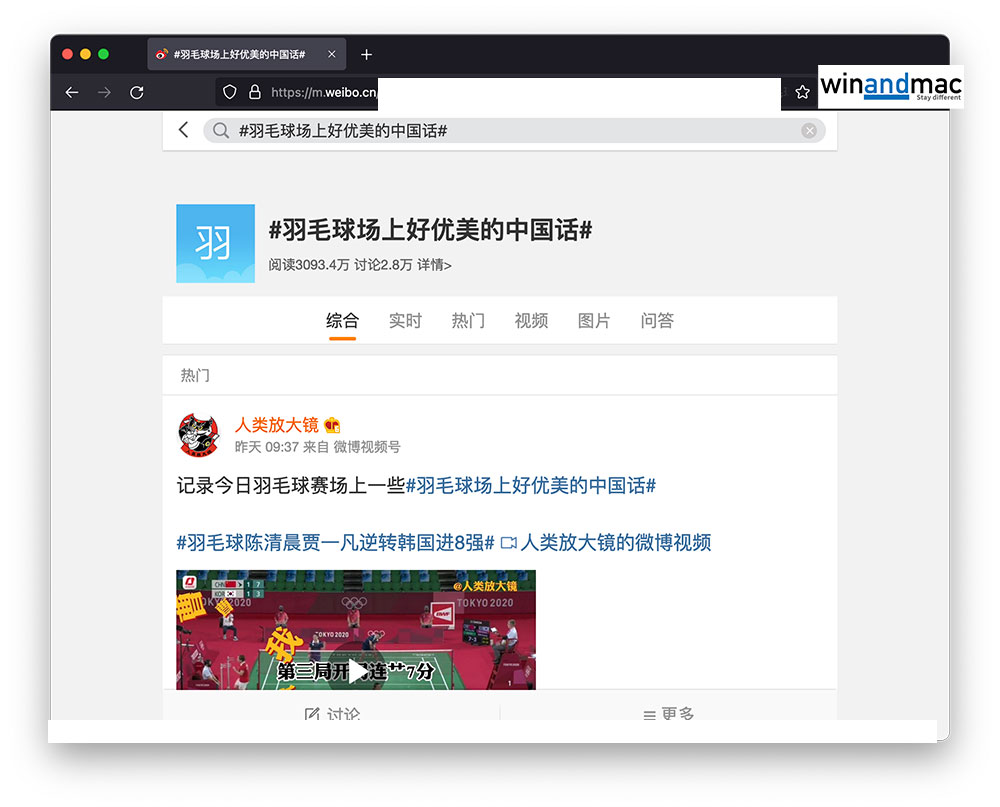
Task: Open a new browser tab
Action: click(366, 54)
